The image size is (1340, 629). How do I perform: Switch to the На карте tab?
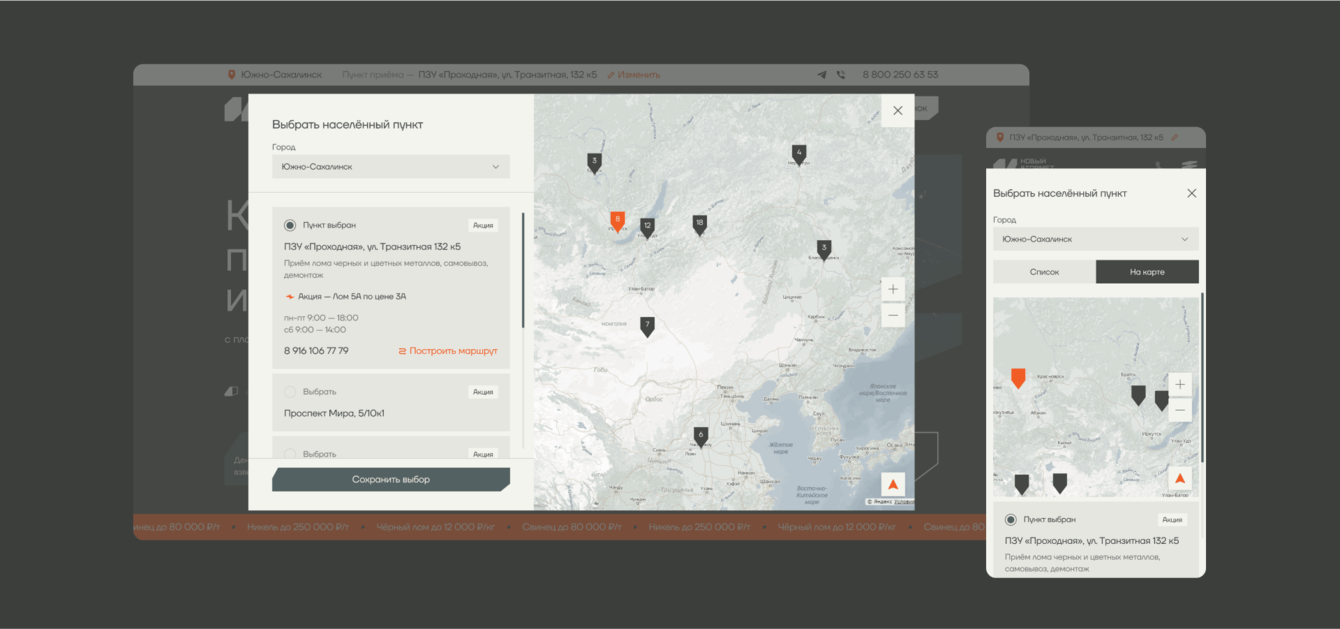click(1147, 272)
